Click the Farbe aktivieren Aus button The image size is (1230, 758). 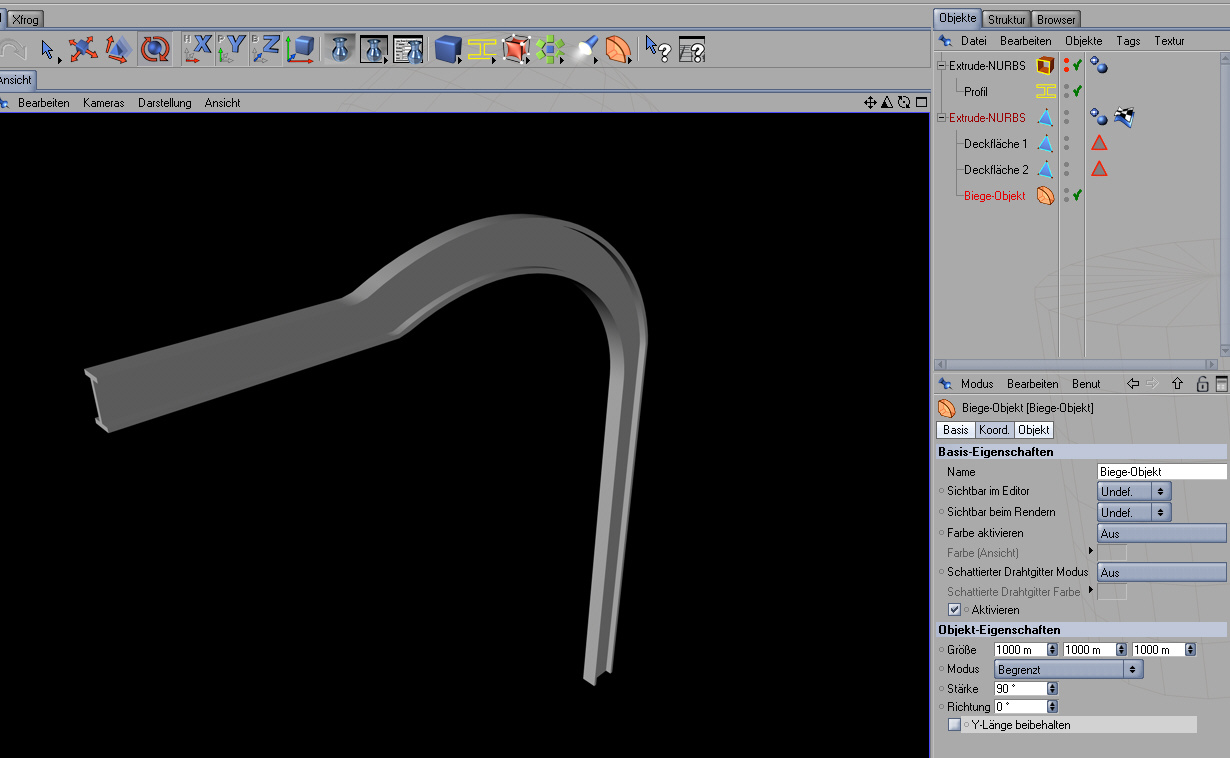tap(1161, 533)
